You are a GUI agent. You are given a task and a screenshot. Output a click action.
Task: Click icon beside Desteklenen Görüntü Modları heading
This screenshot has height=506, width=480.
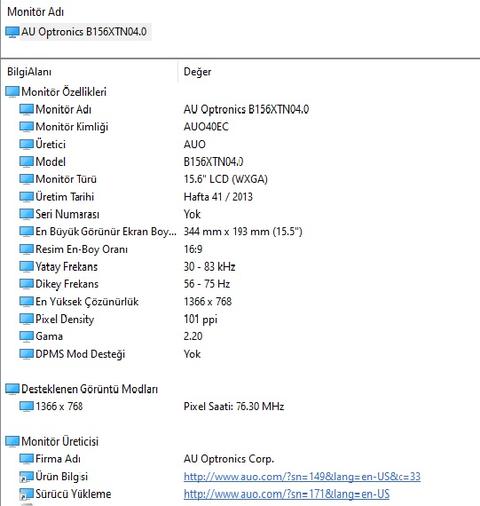point(12,389)
